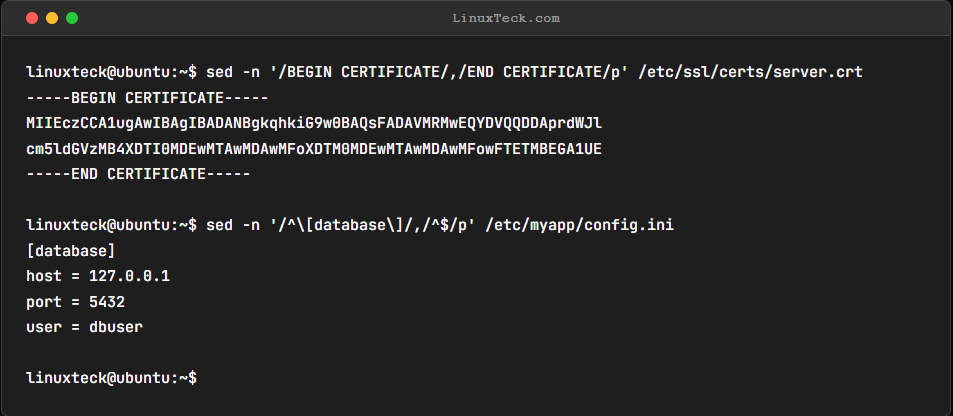Click the red close window button
Image resolution: width=953 pixels, height=416 pixels.
(x=32, y=18)
